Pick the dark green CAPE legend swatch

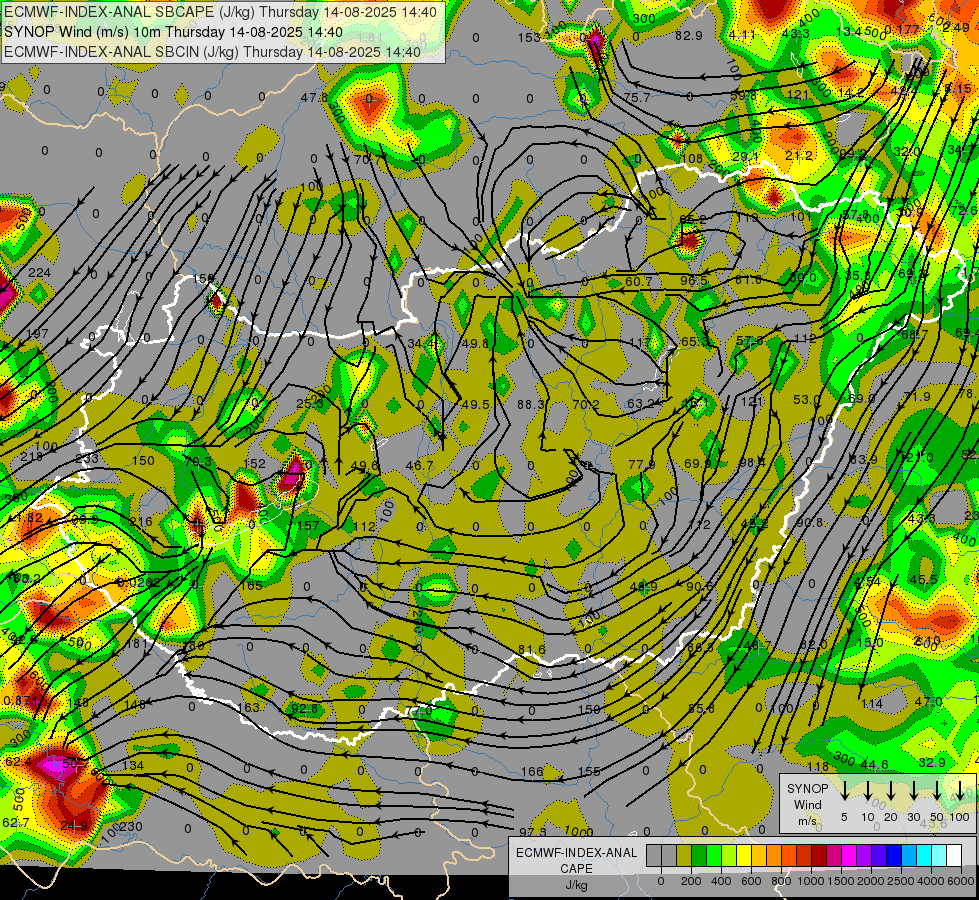[x=699, y=855]
